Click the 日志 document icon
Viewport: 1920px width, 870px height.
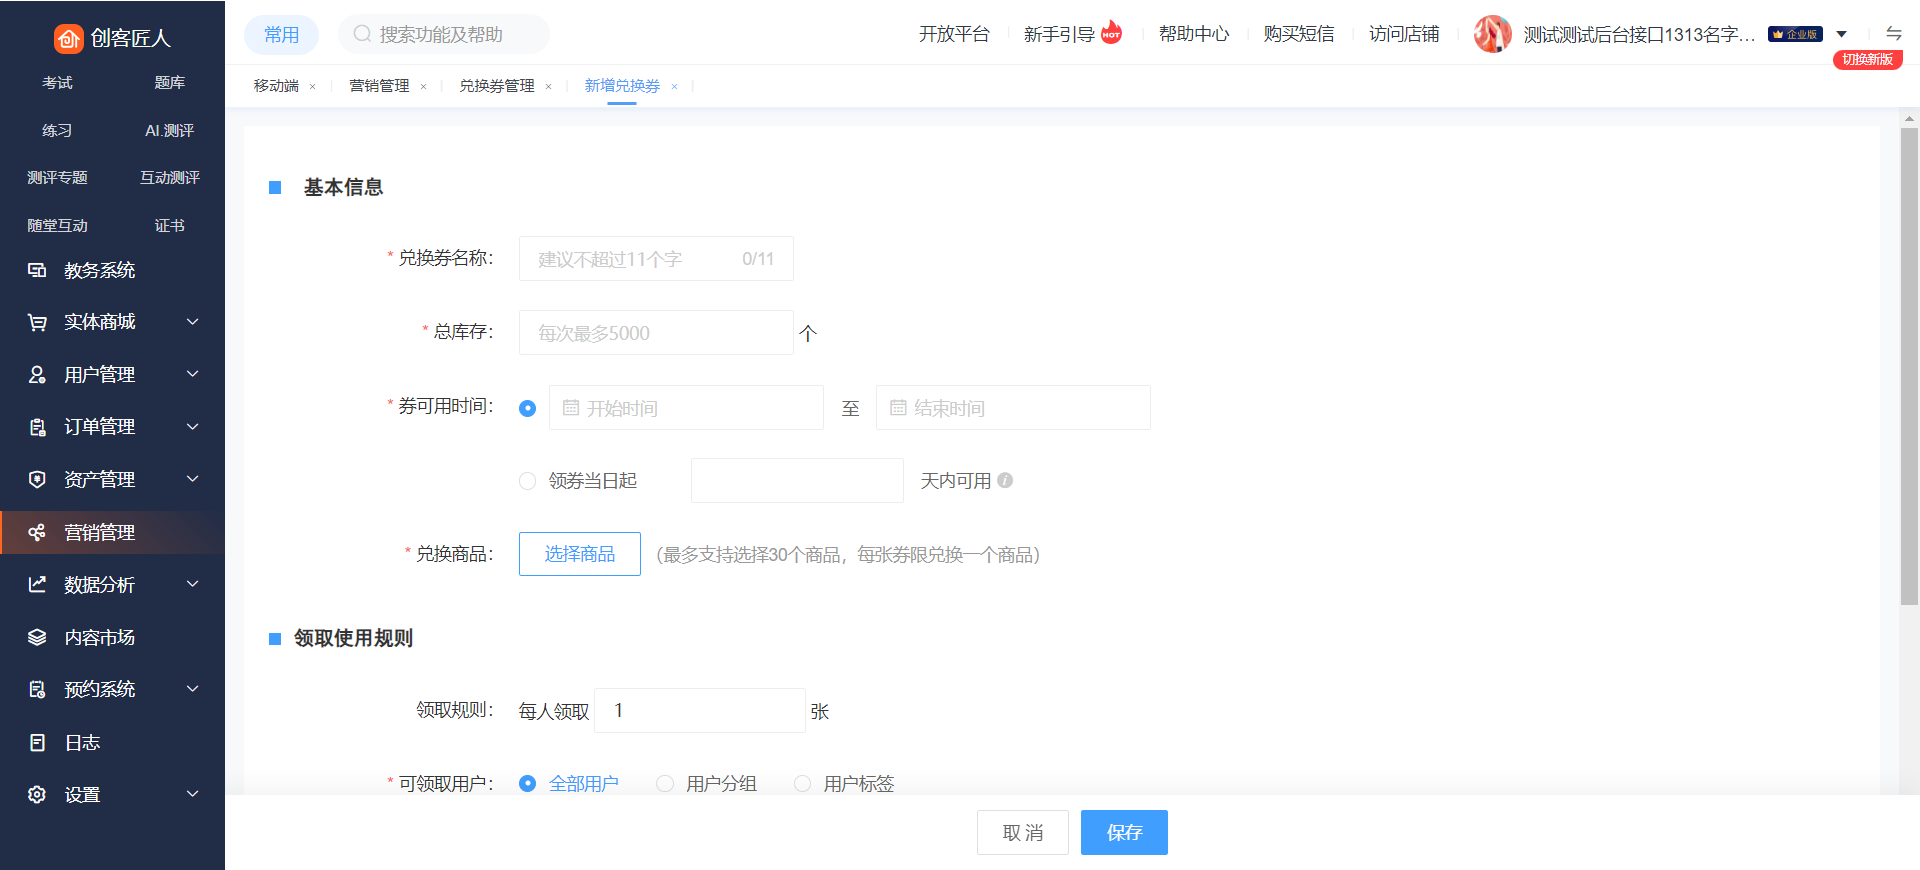pos(37,742)
